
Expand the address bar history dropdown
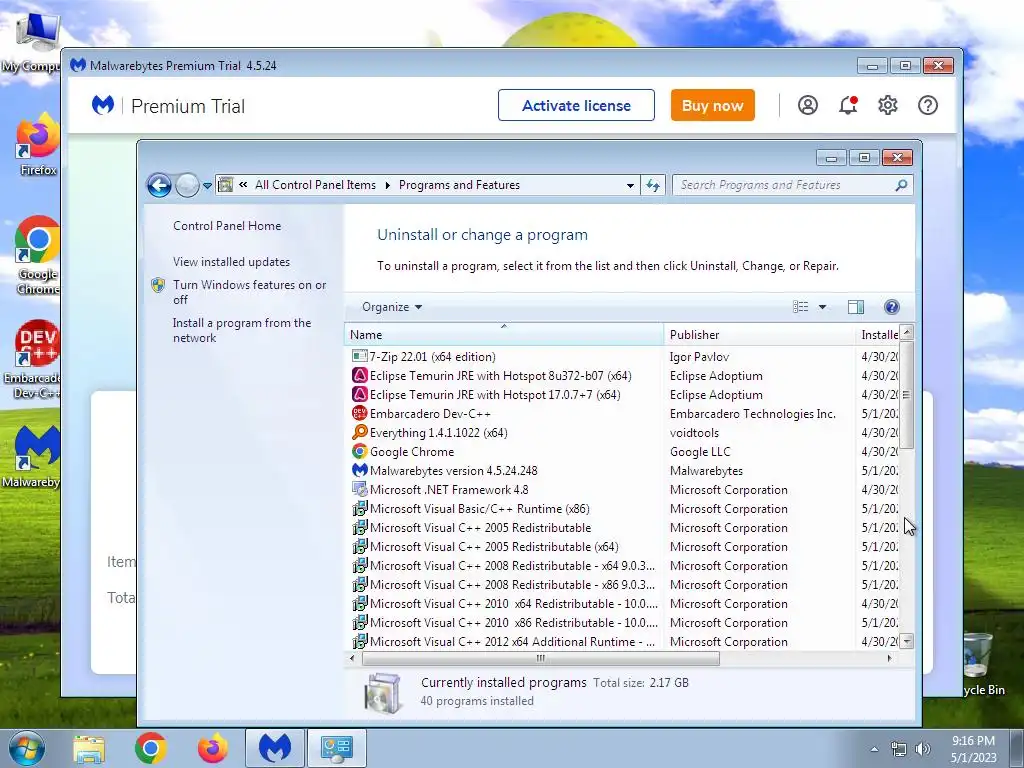click(x=630, y=185)
